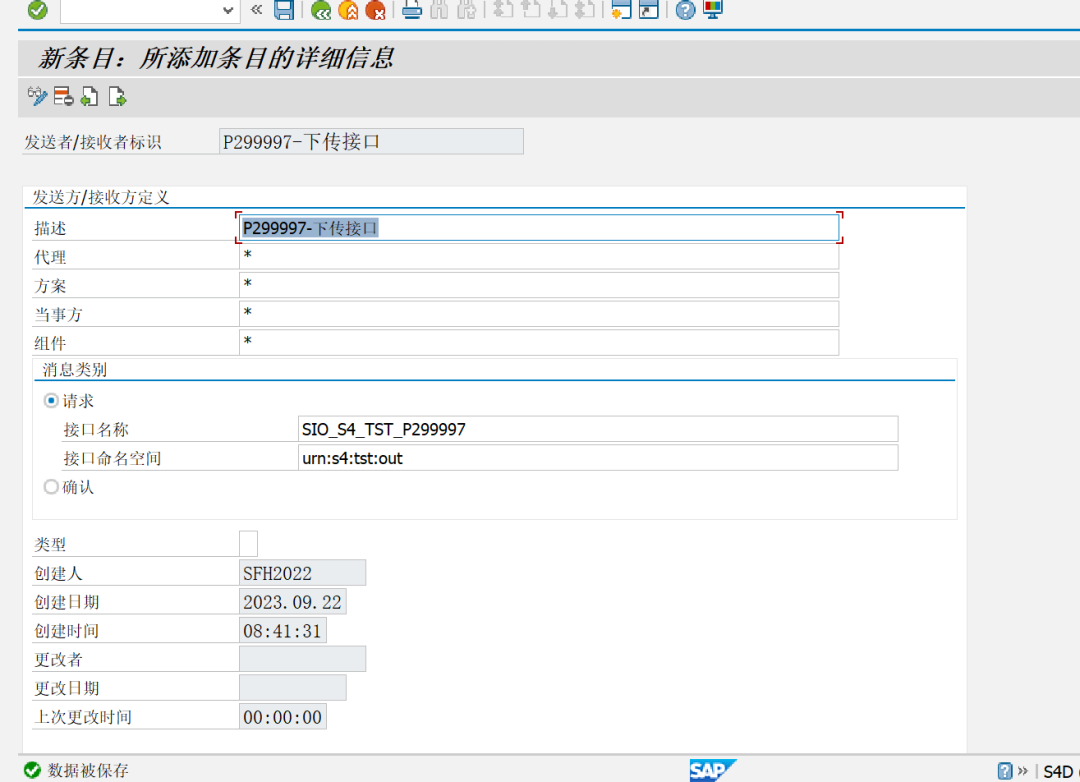Click the empty 更改日期 field
Screen dimensions: 1080x782
click(x=293, y=688)
